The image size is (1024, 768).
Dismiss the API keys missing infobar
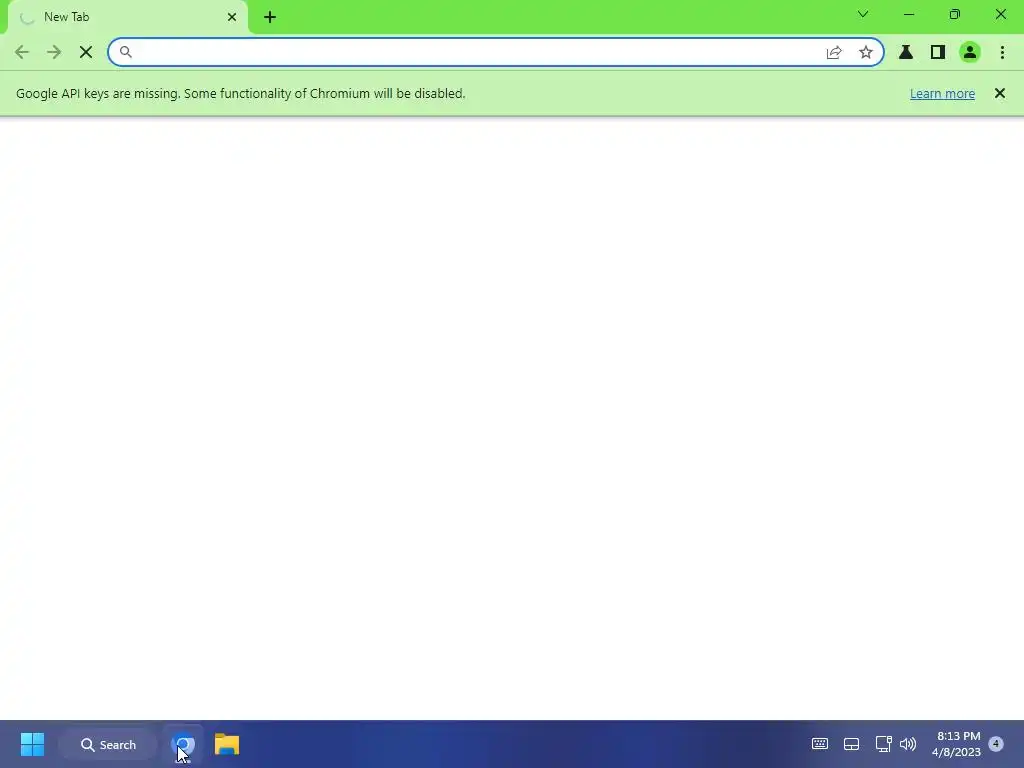coord(1000,93)
